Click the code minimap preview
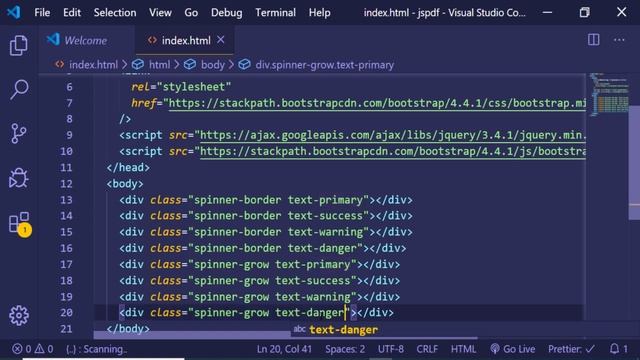640x360 pixels. [x=608, y=94]
